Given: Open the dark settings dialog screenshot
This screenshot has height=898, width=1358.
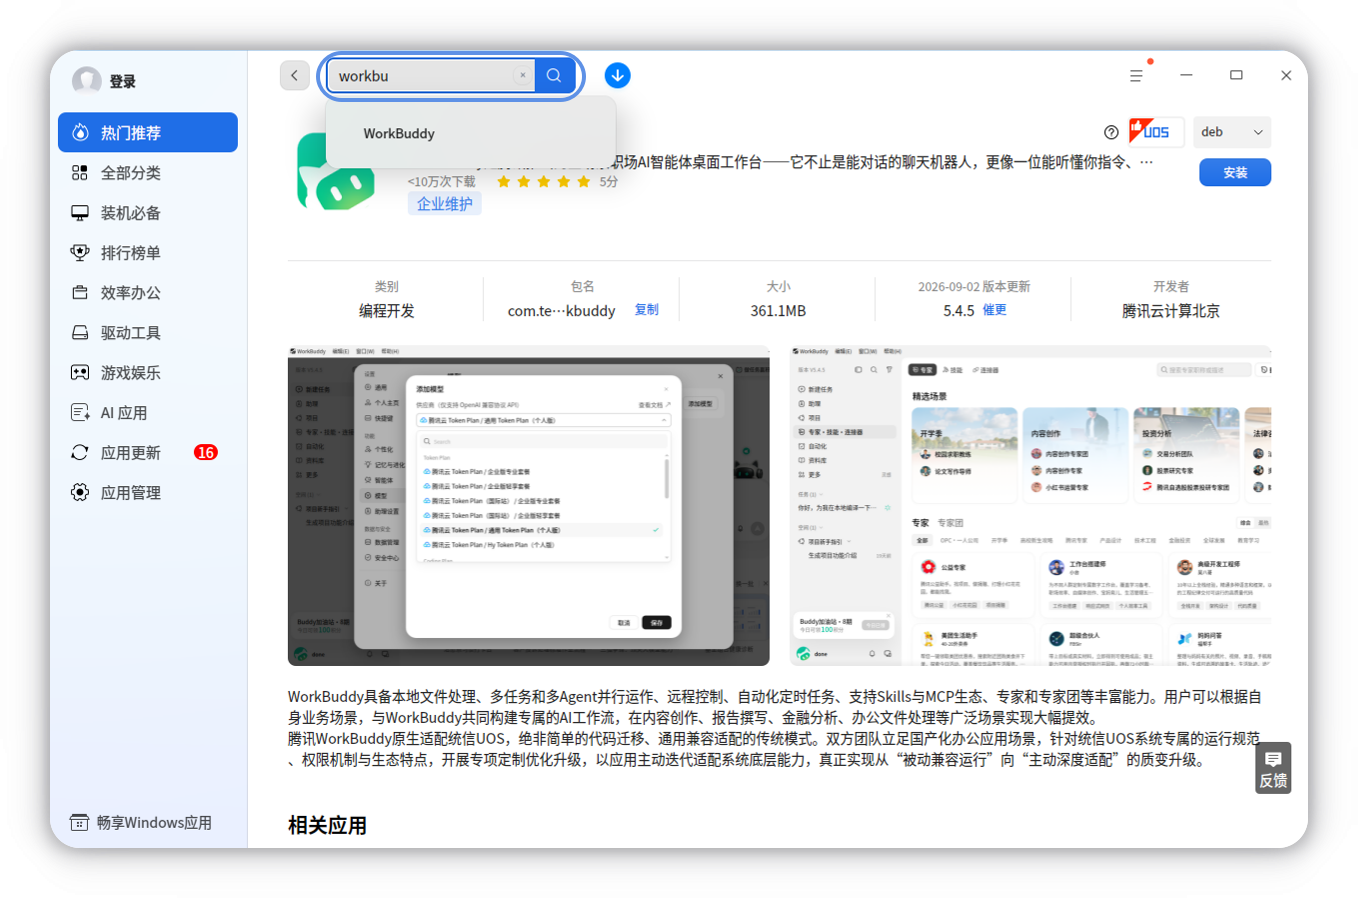Looking at the screenshot, I should (x=529, y=506).
